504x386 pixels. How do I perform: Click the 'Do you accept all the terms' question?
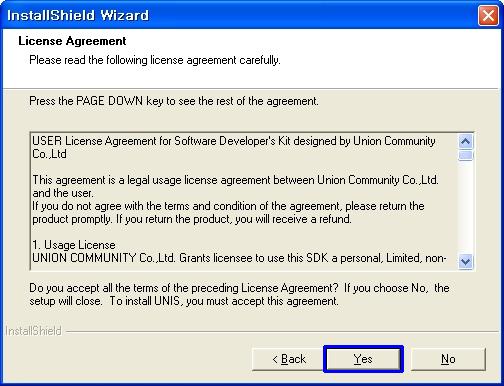(239, 294)
